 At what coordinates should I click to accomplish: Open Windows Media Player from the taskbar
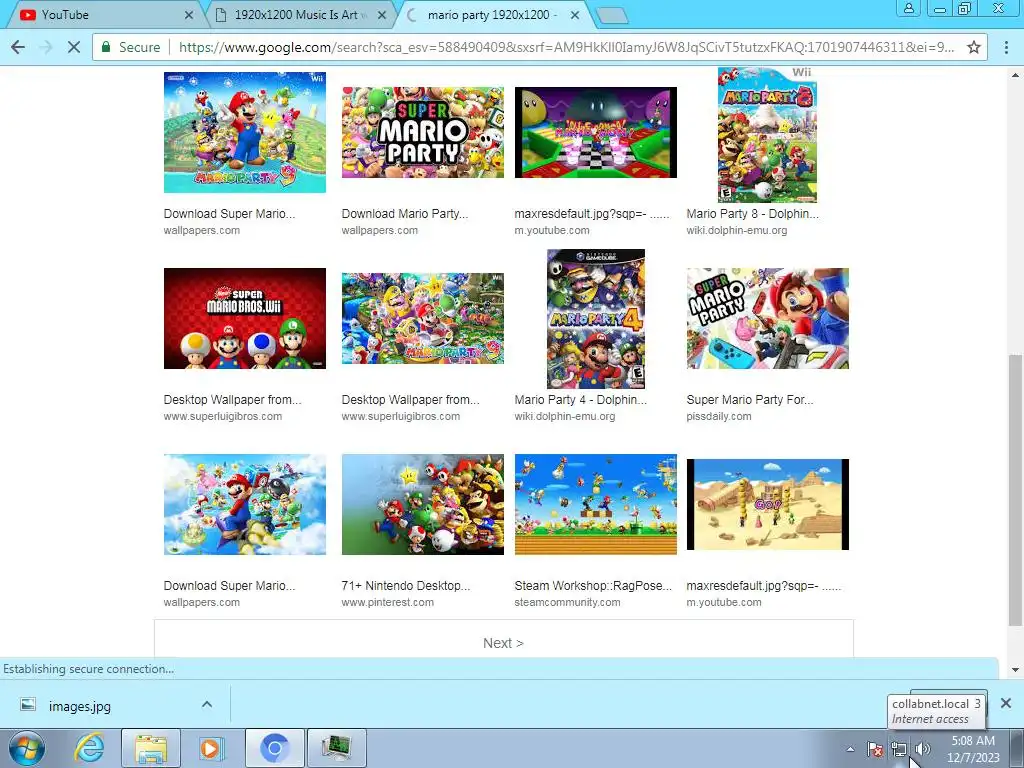(212, 748)
